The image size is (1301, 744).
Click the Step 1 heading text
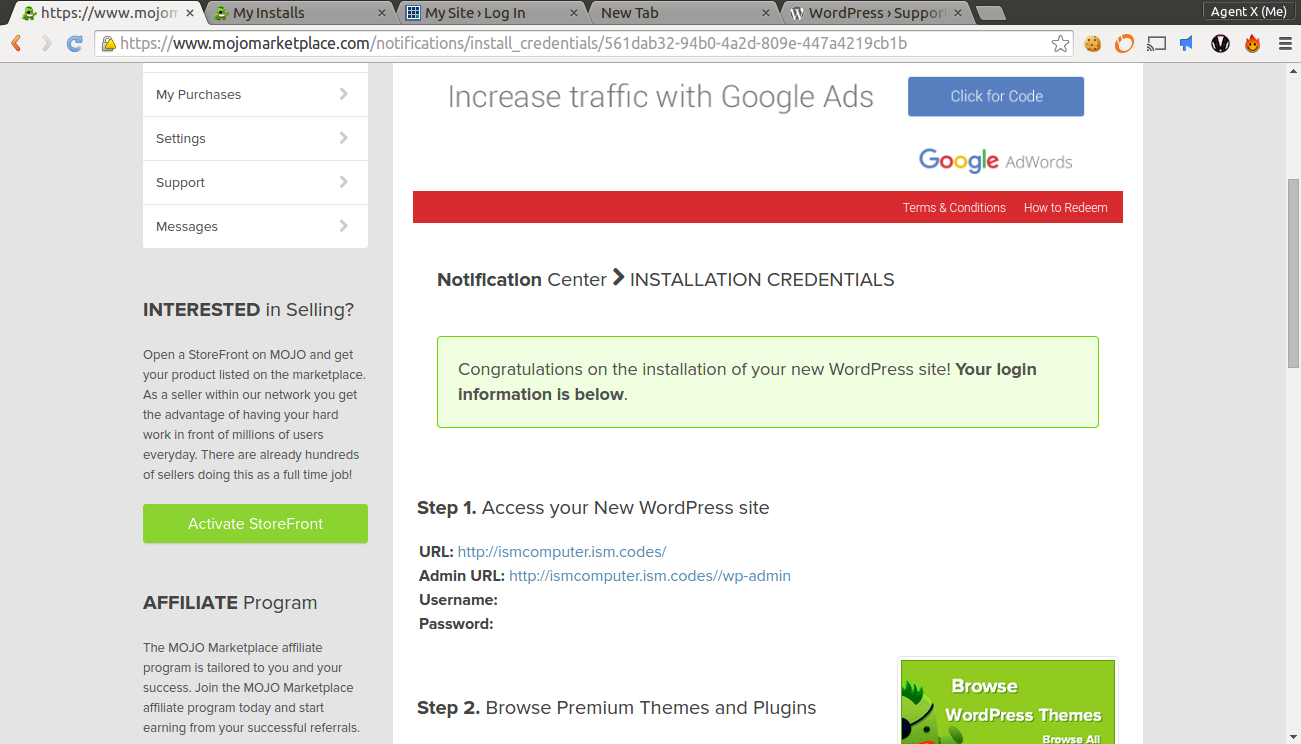(593, 508)
